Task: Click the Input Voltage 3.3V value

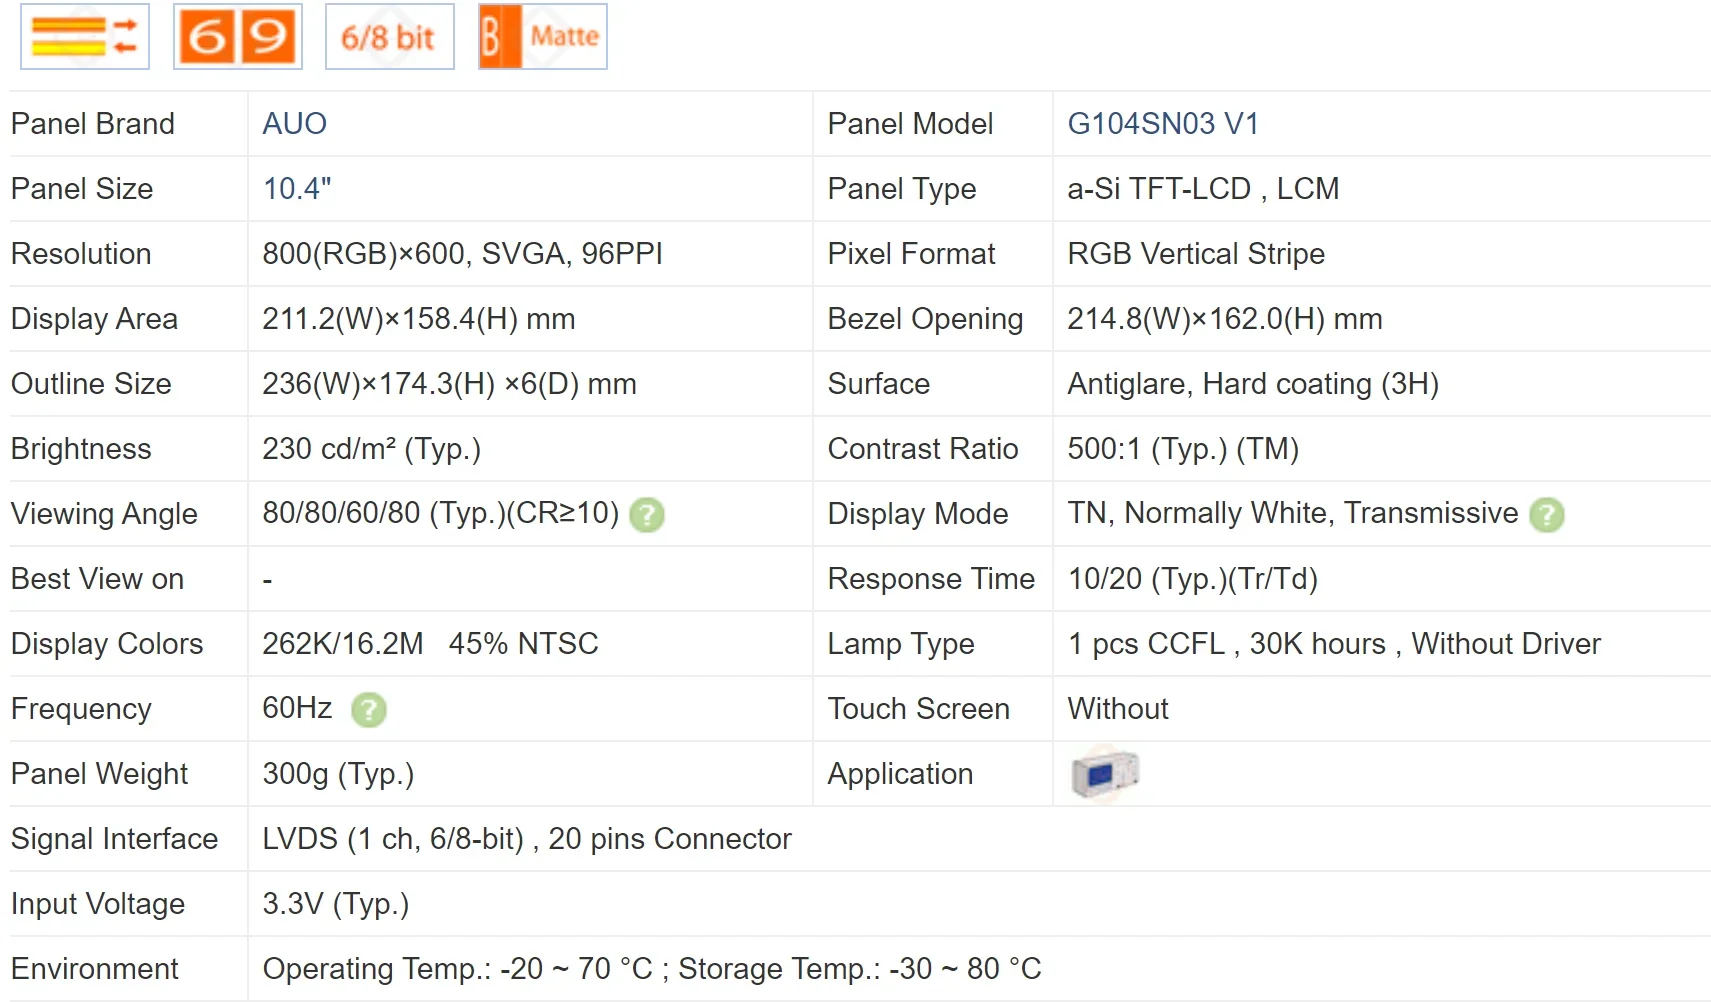Action: tap(335, 904)
